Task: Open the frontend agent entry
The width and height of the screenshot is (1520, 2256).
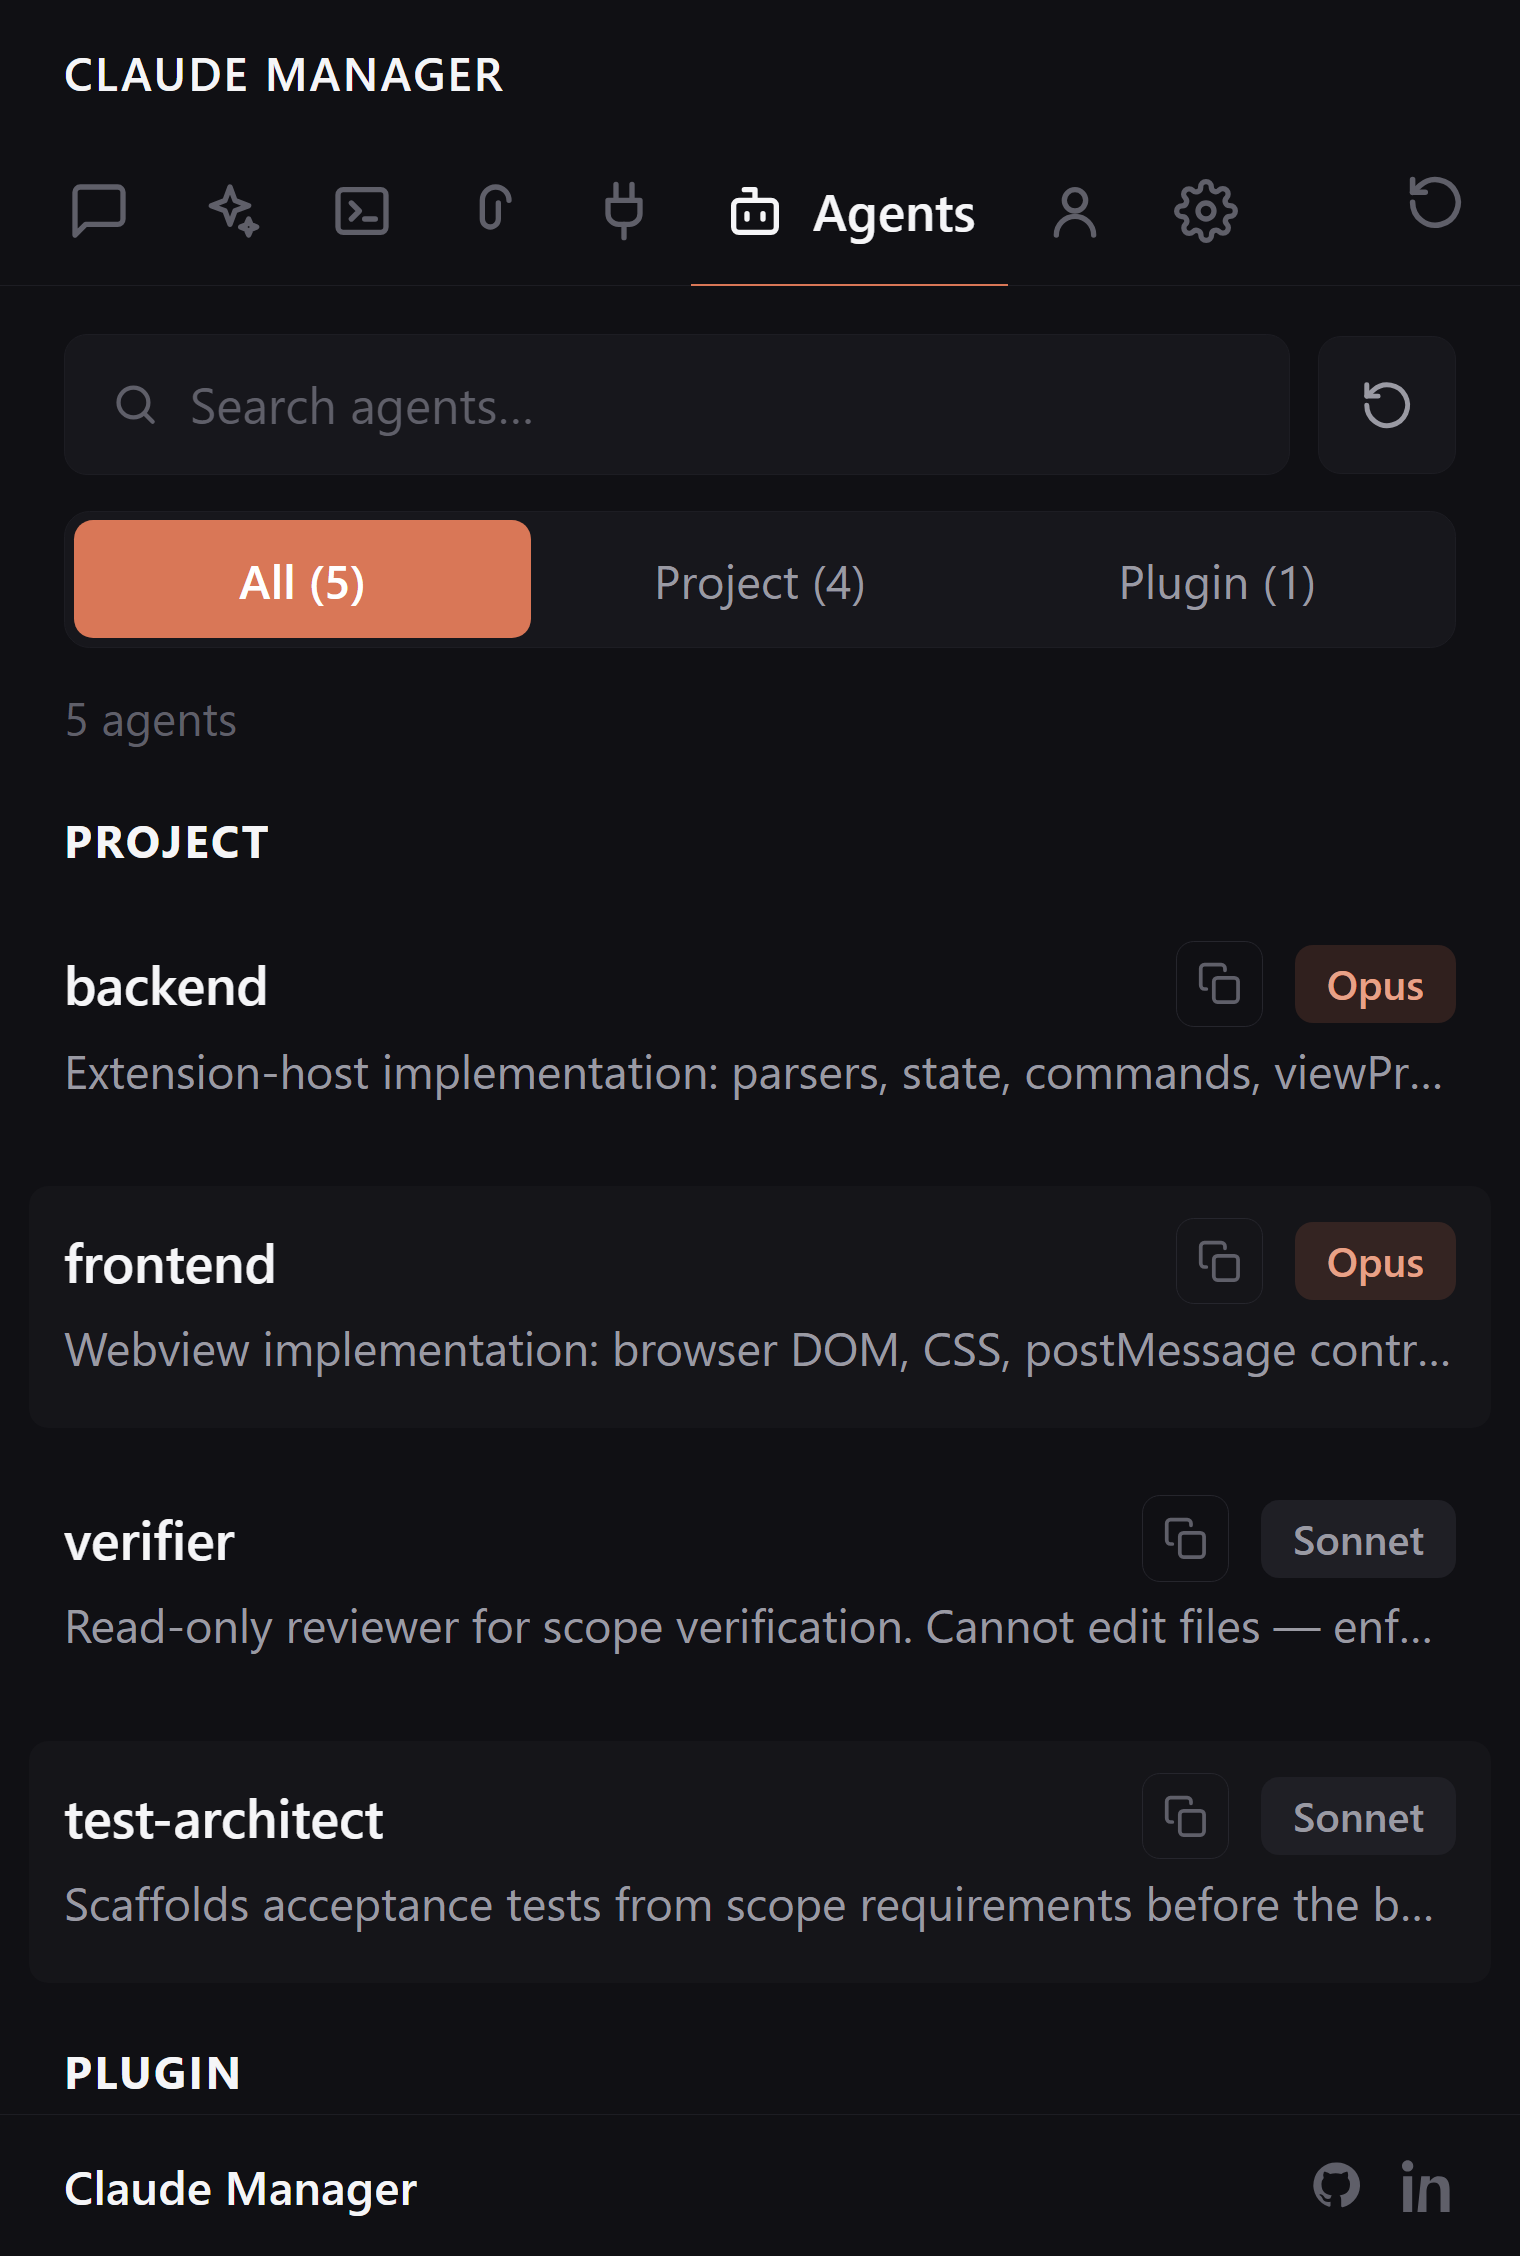Action: [x=760, y=1307]
